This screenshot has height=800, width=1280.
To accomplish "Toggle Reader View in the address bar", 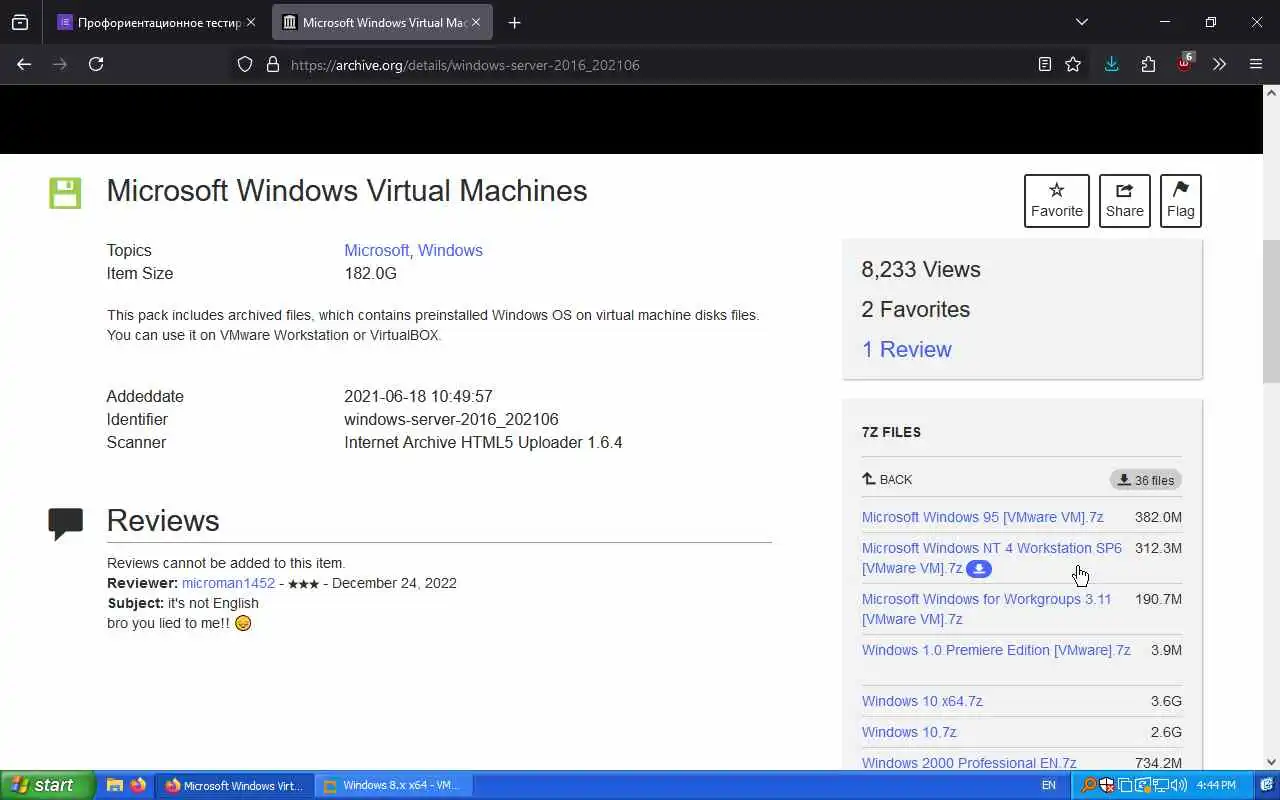I will (x=1044, y=64).
